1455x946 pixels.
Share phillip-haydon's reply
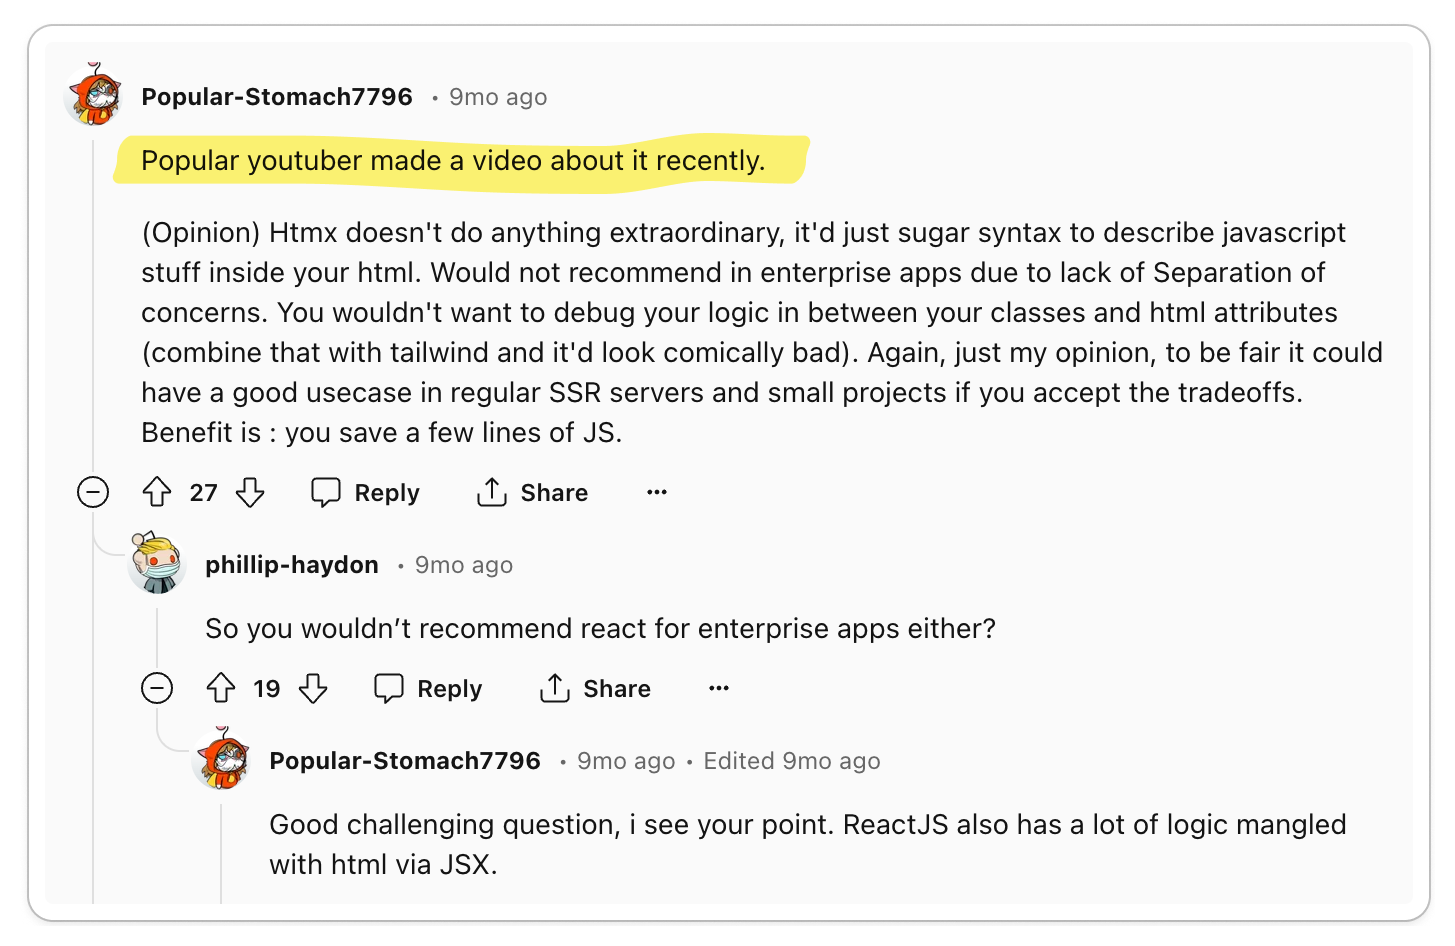pos(595,688)
